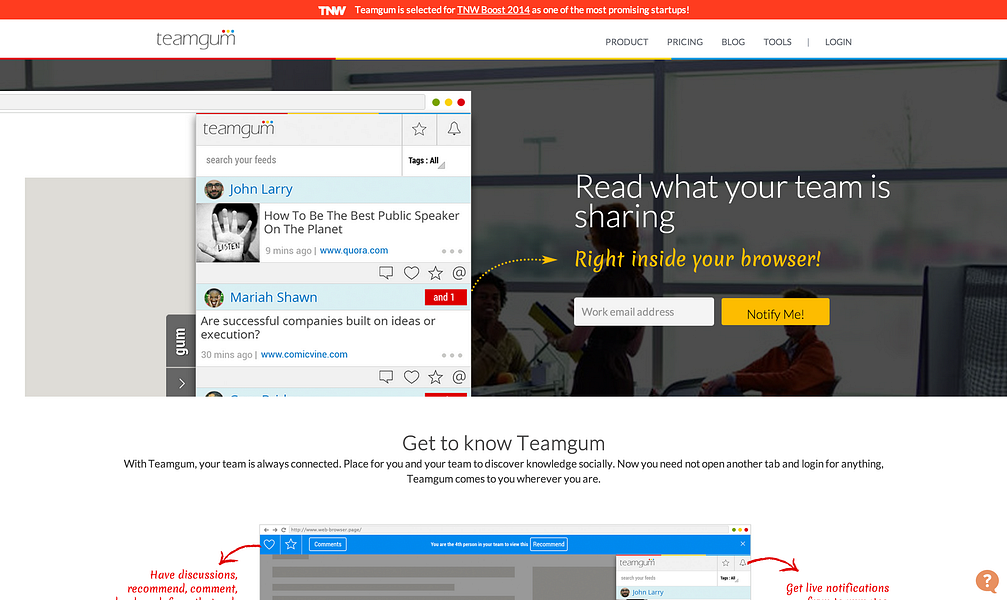This screenshot has width=1007, height=600.
Task: Close the blue bar with X
Action: click(742, 544)
